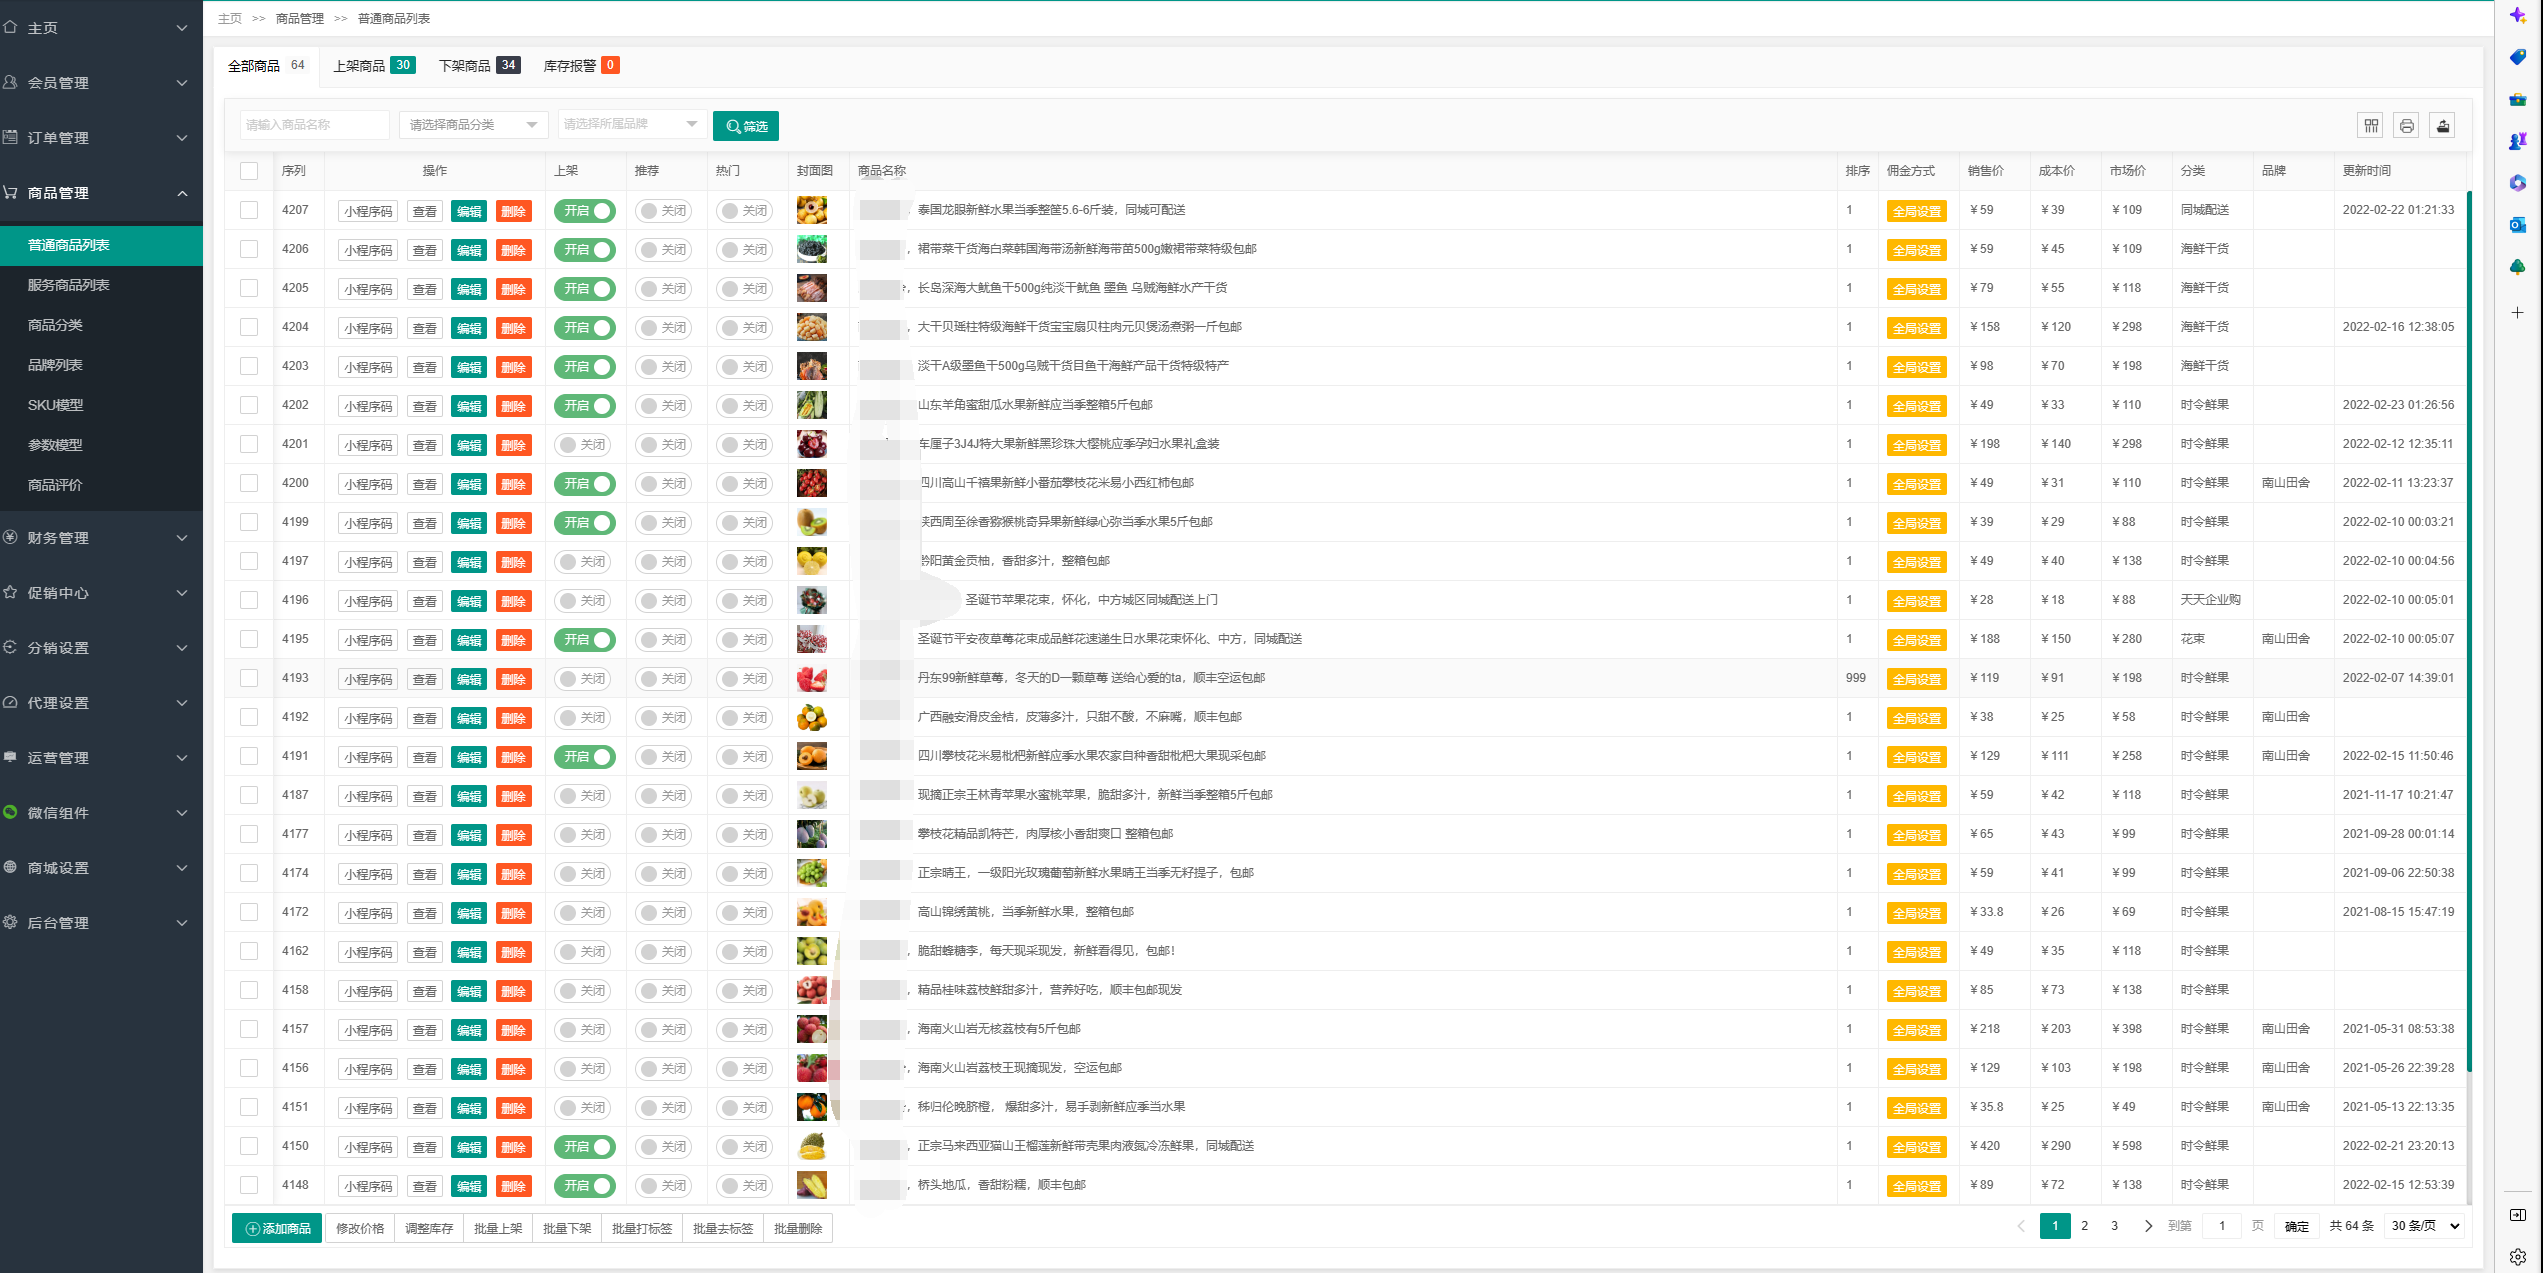Tick the checkbox for product 4193
2543x1273 pixels.
[249, 678]
